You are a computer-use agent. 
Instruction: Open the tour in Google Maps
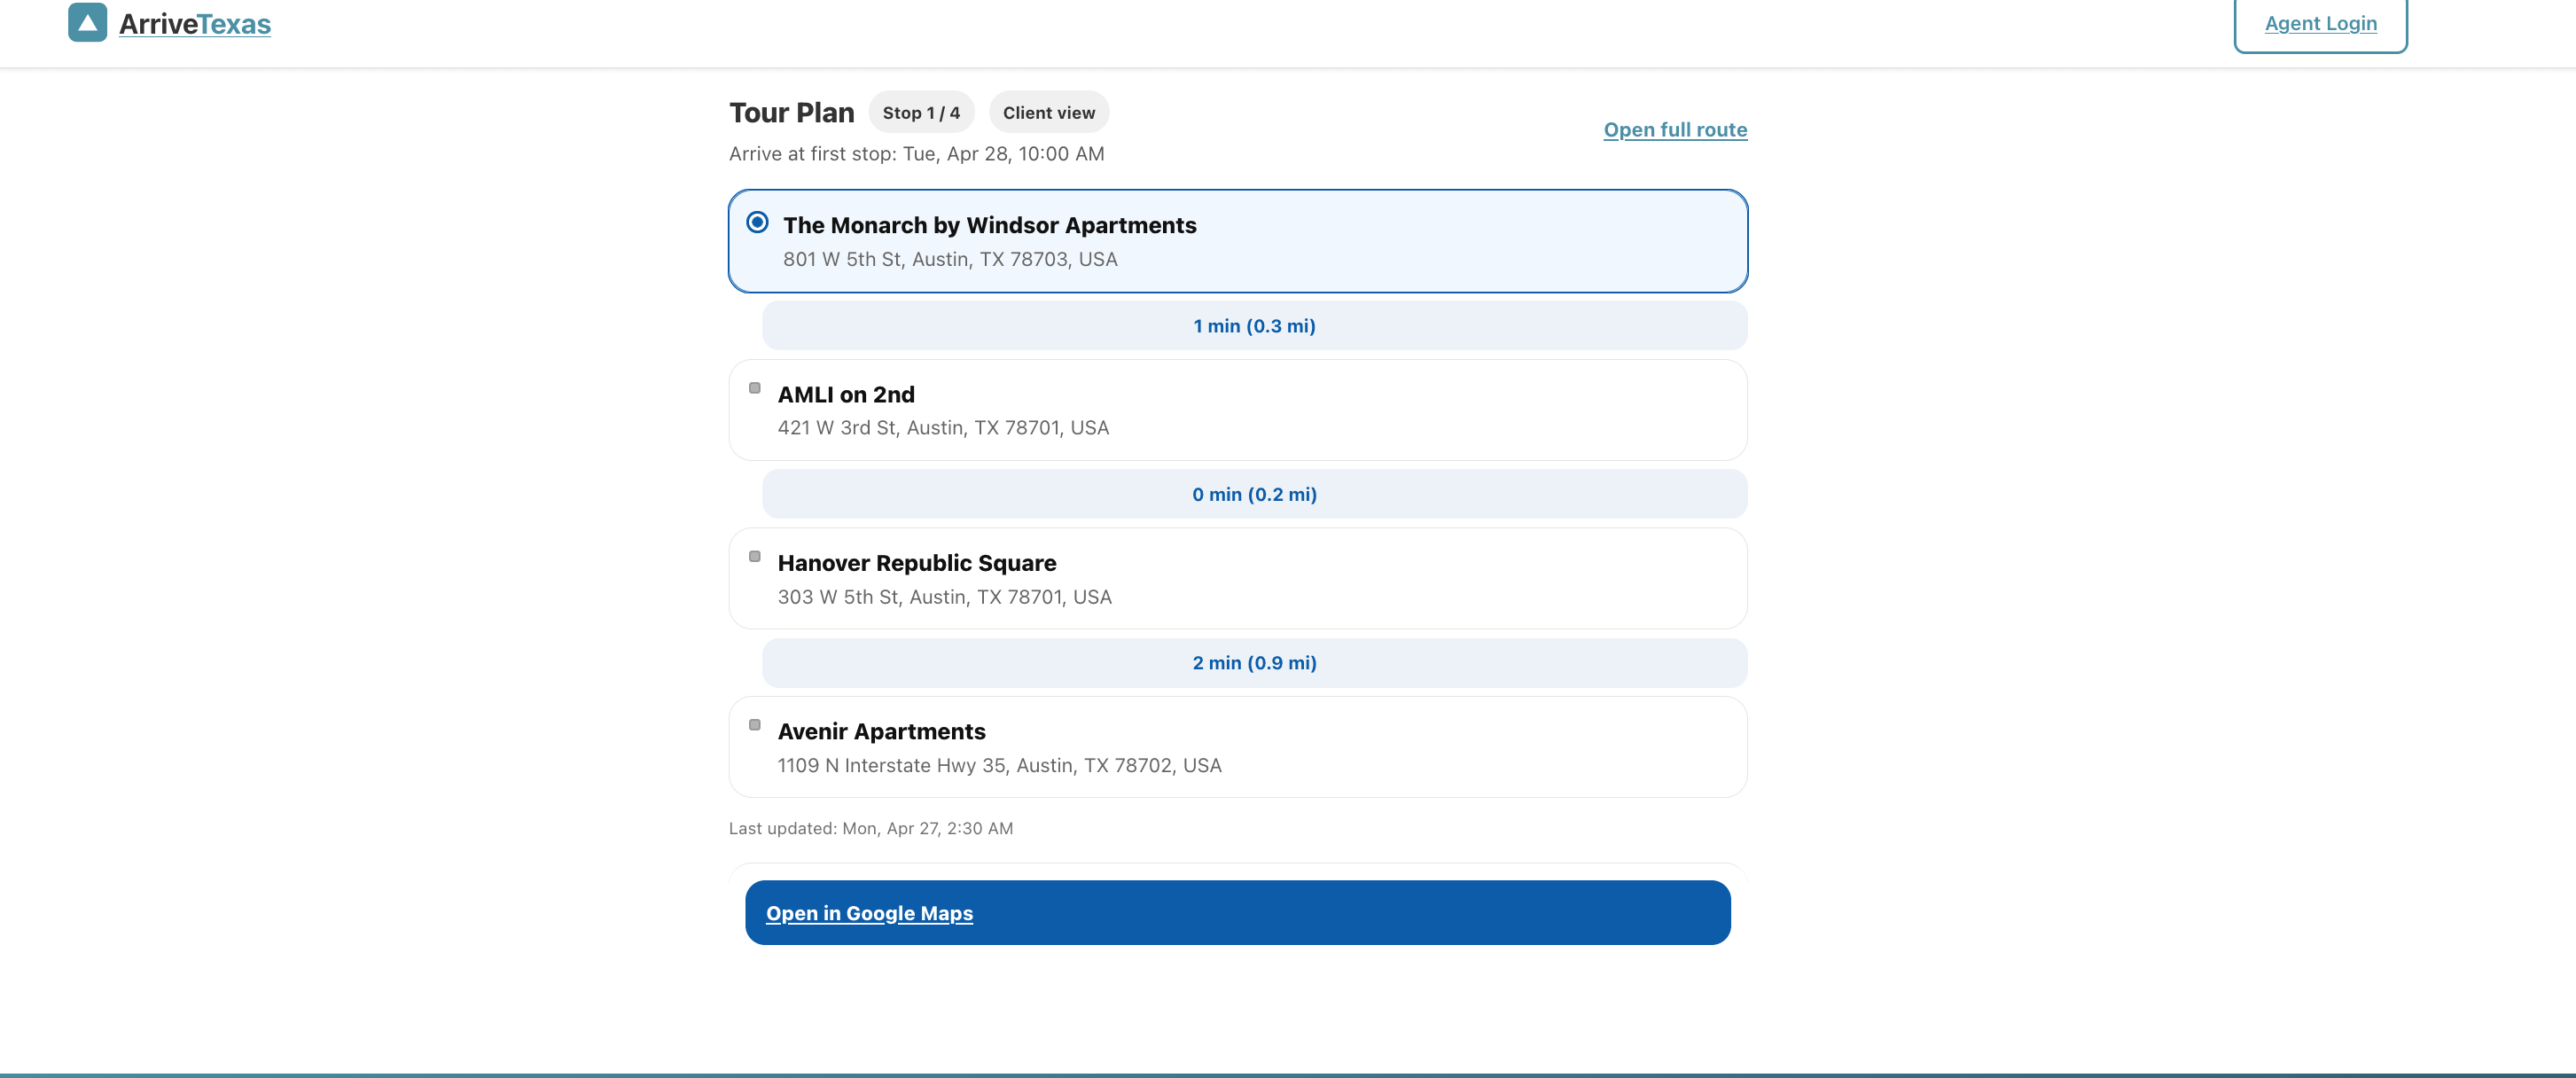(x=1238, y=912)
